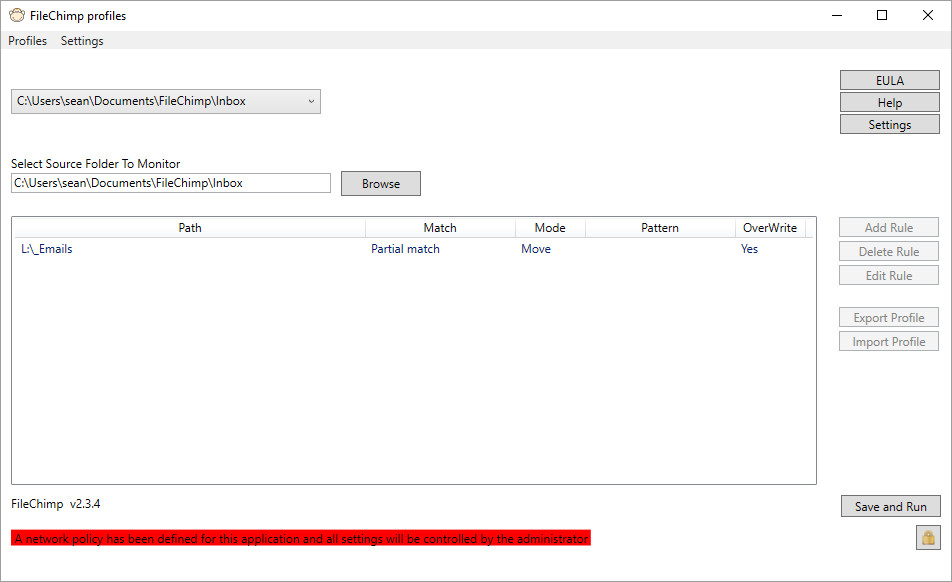Click the Import Profile button
Image resolution: width=952 pixels, height=582 pixels.
coord(889,342)
